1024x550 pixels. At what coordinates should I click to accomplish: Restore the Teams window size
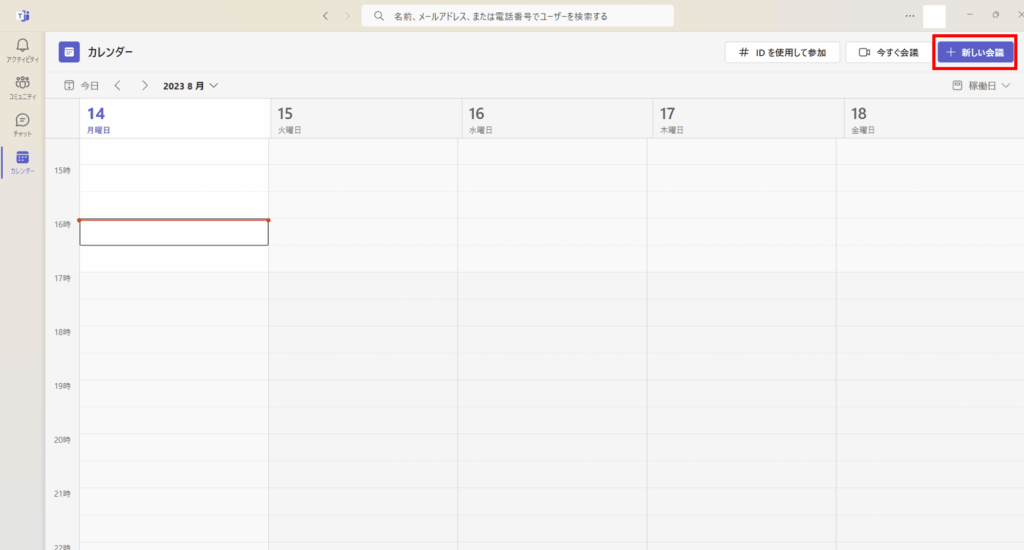coord(995,14)
